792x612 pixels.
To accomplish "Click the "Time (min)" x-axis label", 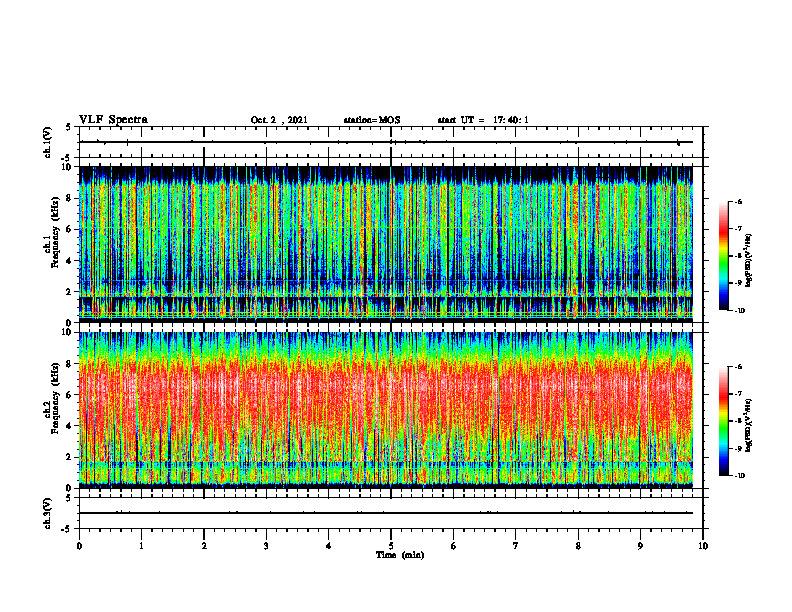I will (x=400, y=555).
